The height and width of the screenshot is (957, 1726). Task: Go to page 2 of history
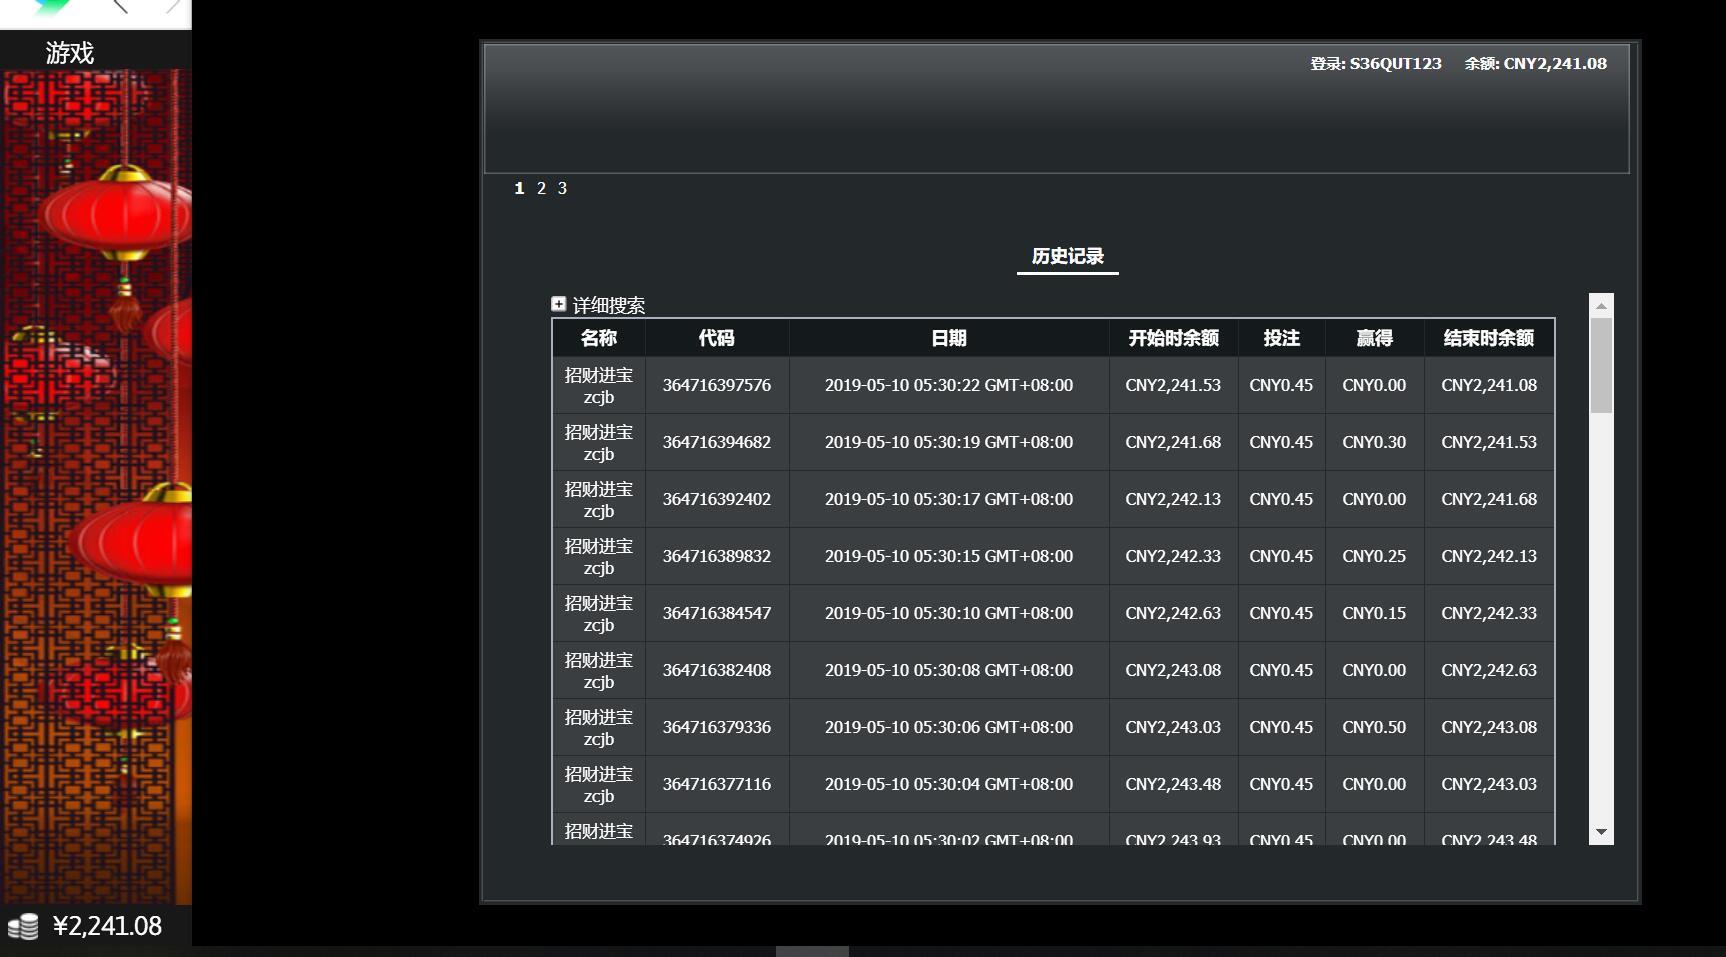tap(541, 188)
